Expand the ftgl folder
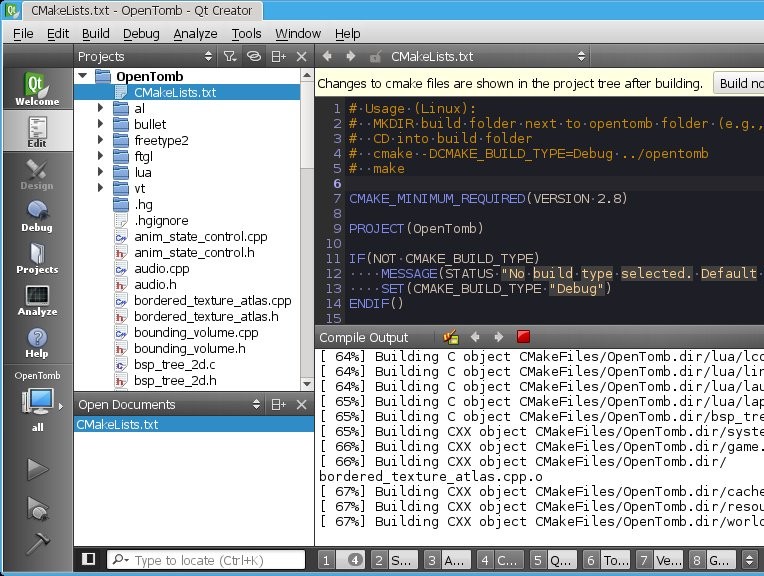764x576 pixels. [x=100, y=156]
